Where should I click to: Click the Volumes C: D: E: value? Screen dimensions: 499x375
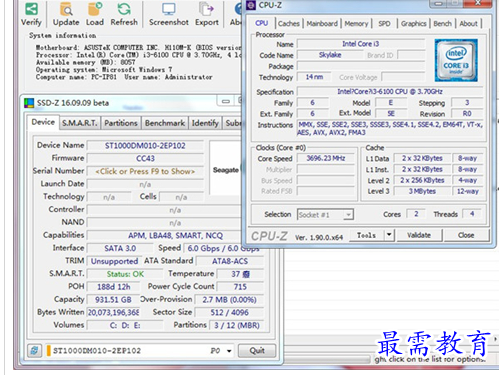coord(125,325)
